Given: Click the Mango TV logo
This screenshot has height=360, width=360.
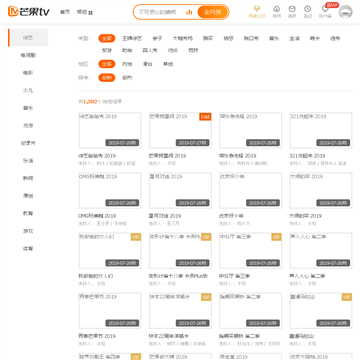Looking at the screenshot, I should point(29,12).
